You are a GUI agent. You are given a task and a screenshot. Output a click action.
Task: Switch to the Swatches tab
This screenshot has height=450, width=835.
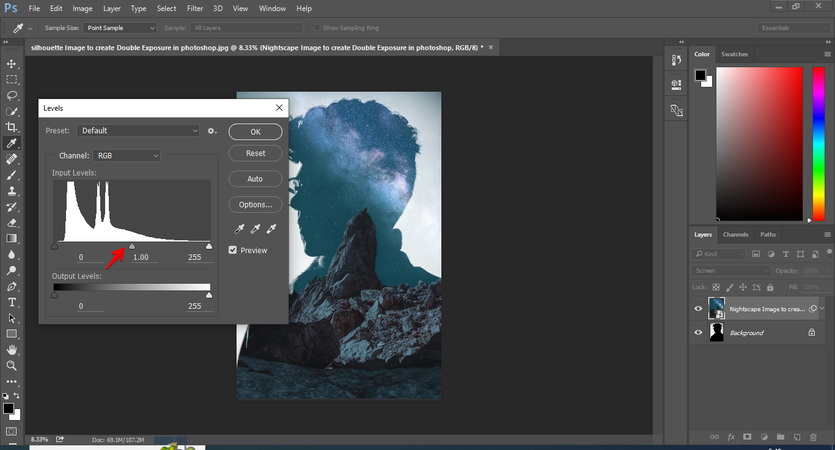734,54
